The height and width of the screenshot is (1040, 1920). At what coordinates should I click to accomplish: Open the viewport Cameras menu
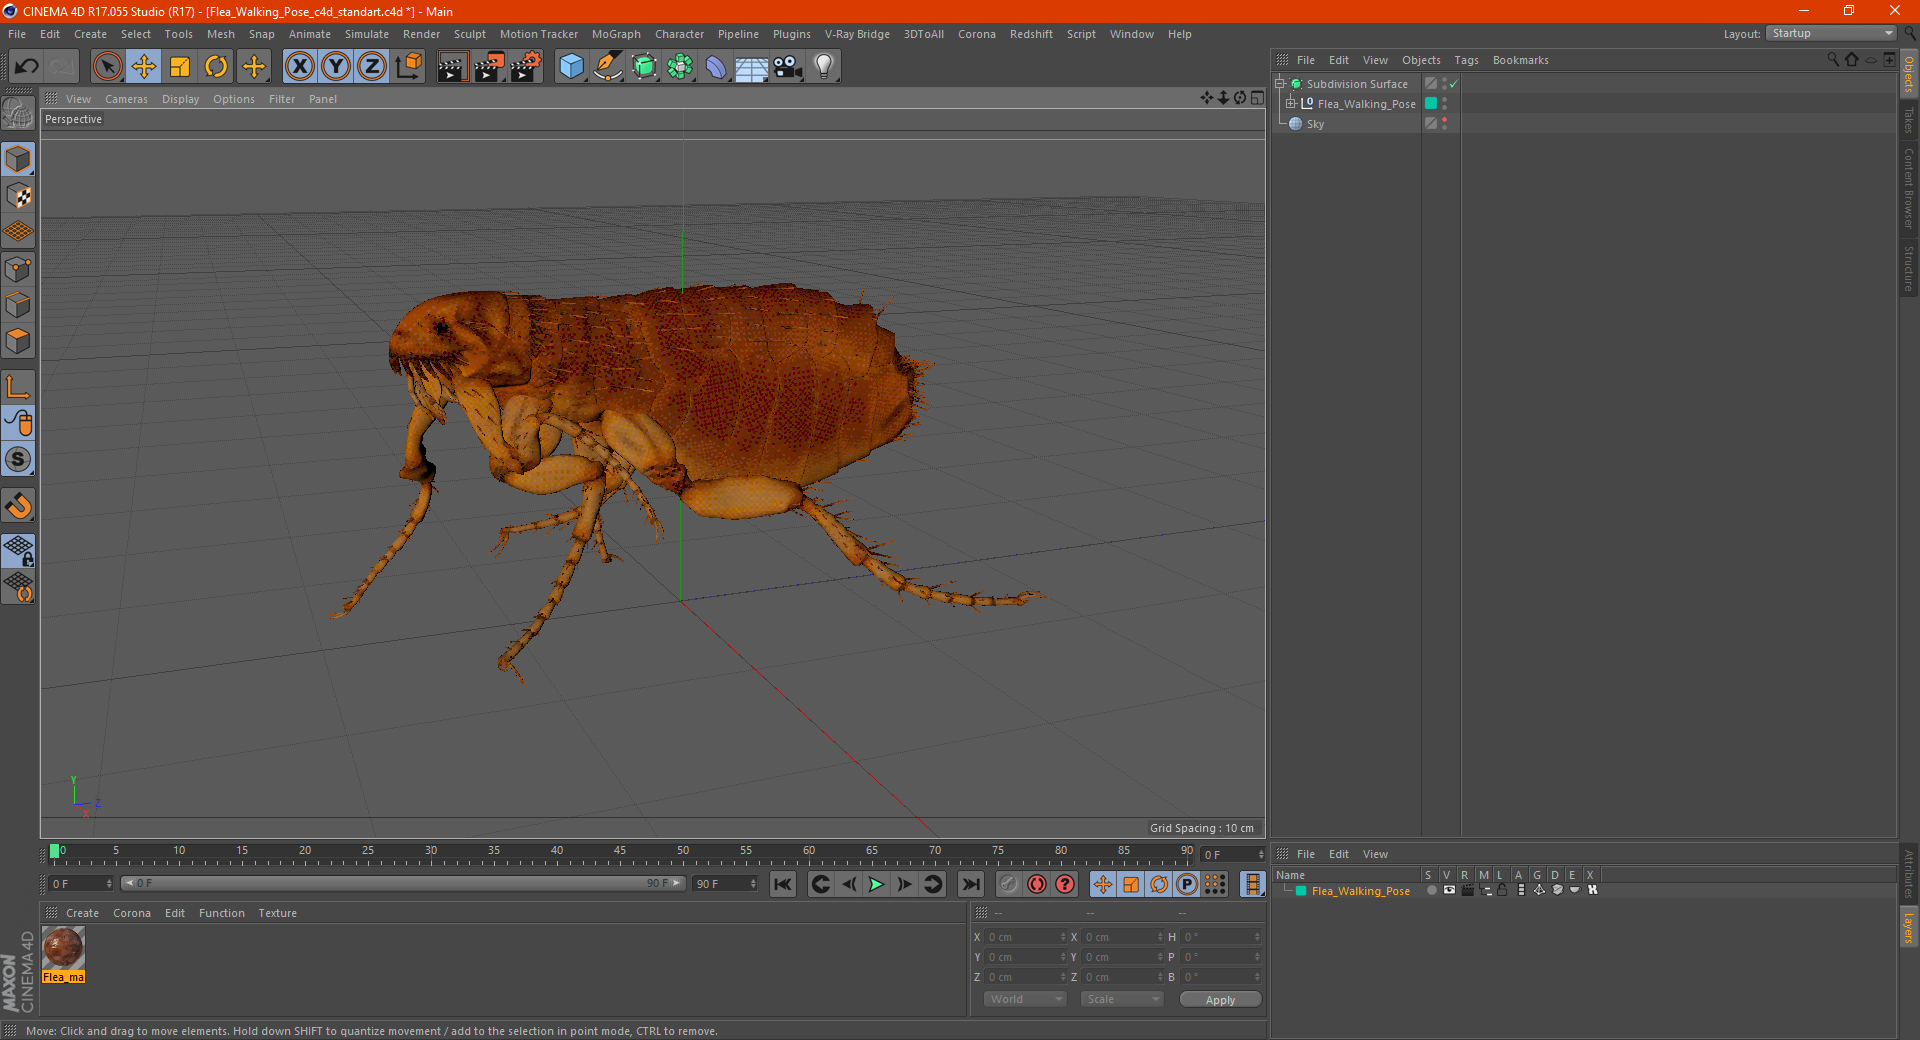pos(126,99)
